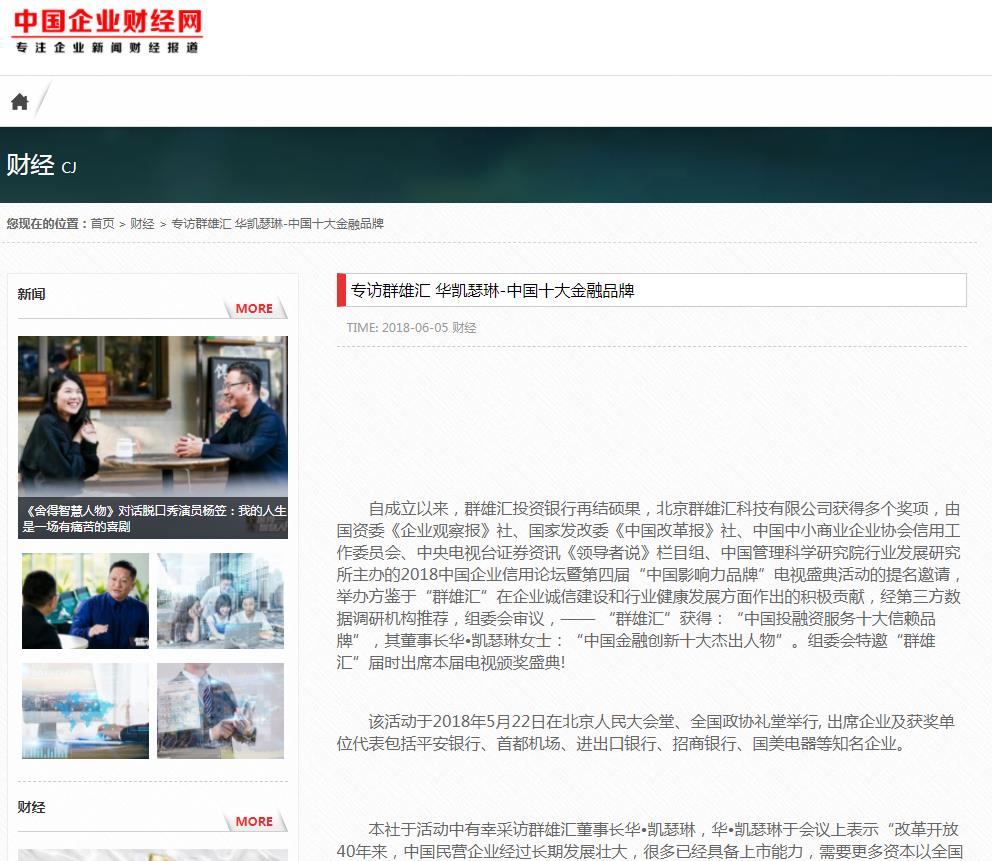Click the 财经 CJ banner title
Screen dimensions: 992x861
(41, 165)
